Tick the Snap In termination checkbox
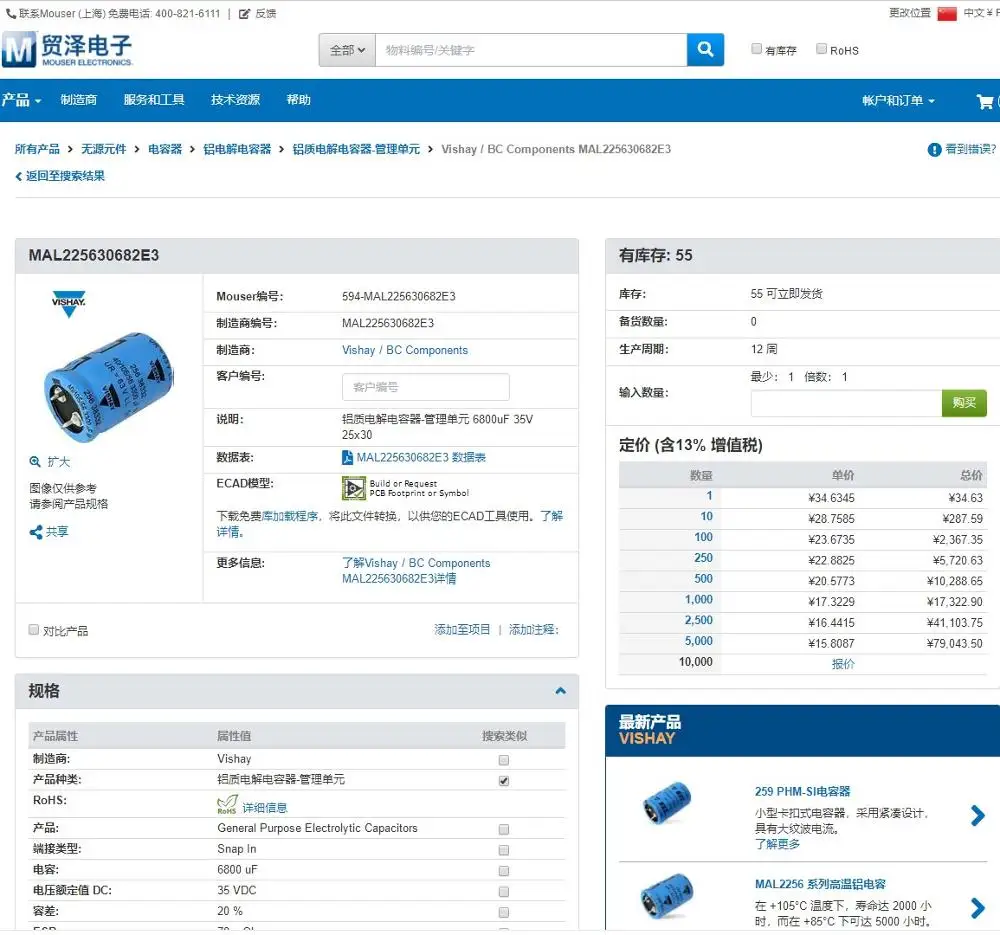Viewport: 1000px width, 935px height. coord(504,850)
